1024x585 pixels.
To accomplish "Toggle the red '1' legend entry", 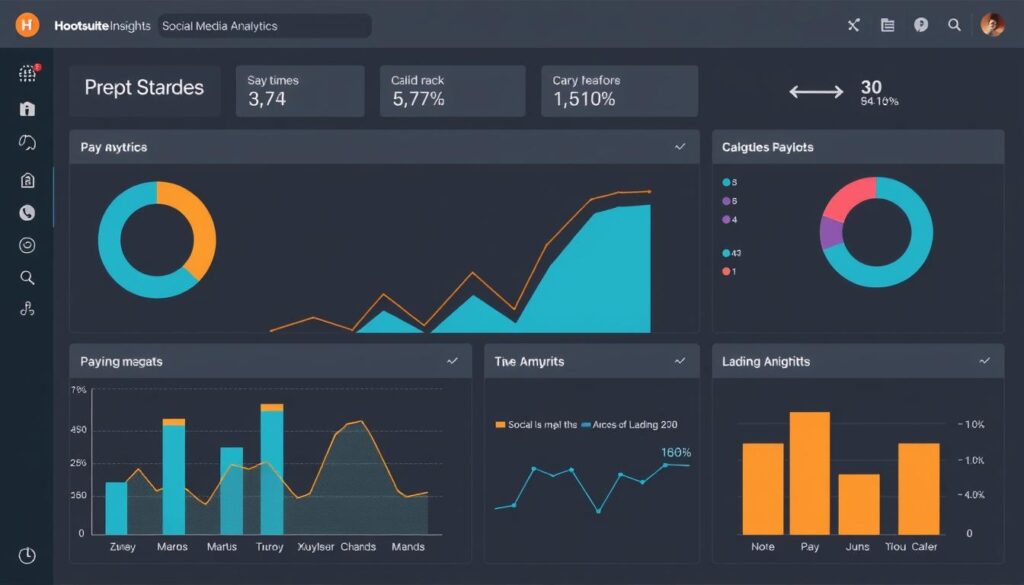I will coord(729,271).
